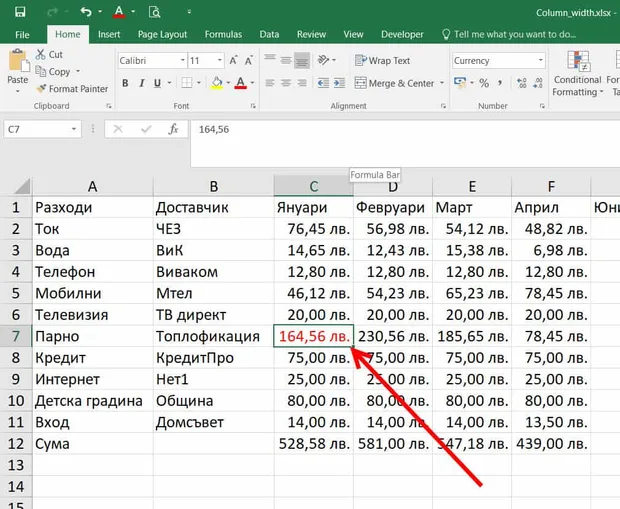Open the Page Layout tab
This screenshot has height=509, width=620.
[162, 34]
